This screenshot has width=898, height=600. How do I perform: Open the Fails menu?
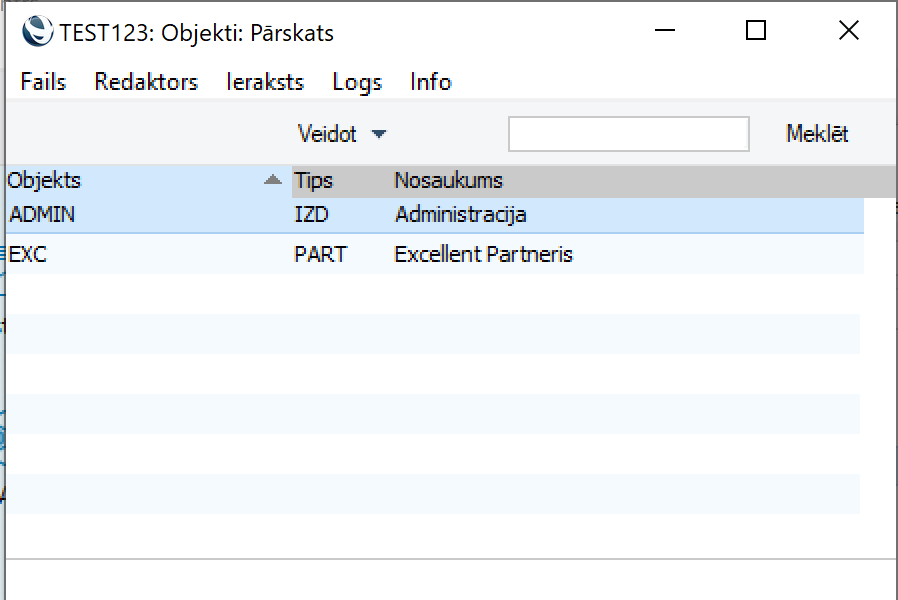(43, 82)
